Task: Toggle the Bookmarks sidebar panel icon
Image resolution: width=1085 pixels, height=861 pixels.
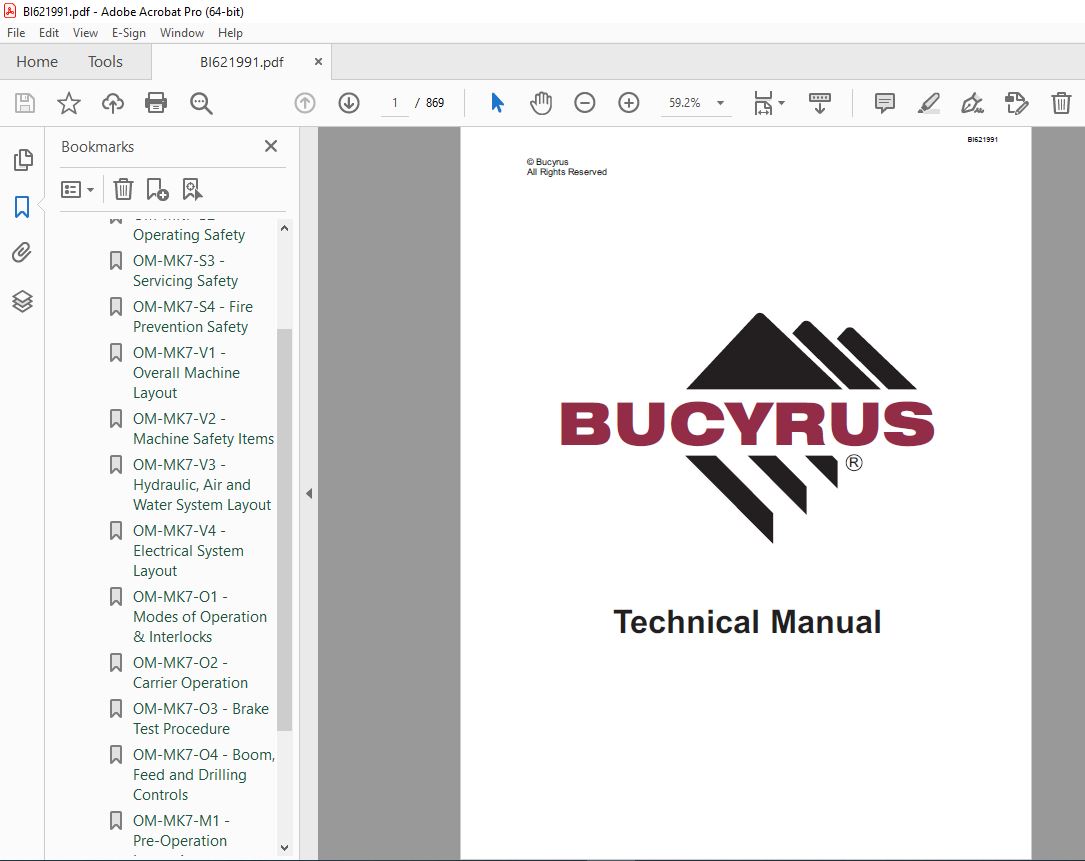Action: pos(22,206)
